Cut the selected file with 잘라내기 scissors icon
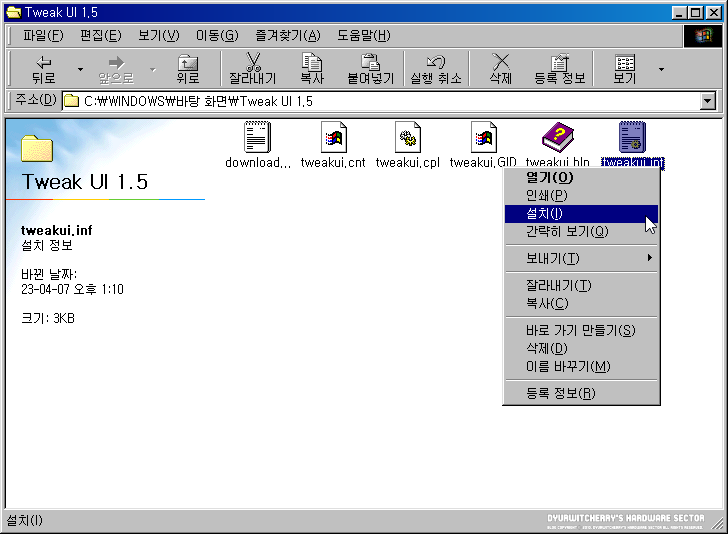Viewport: 728px width, 534px height. coord(253,69)
